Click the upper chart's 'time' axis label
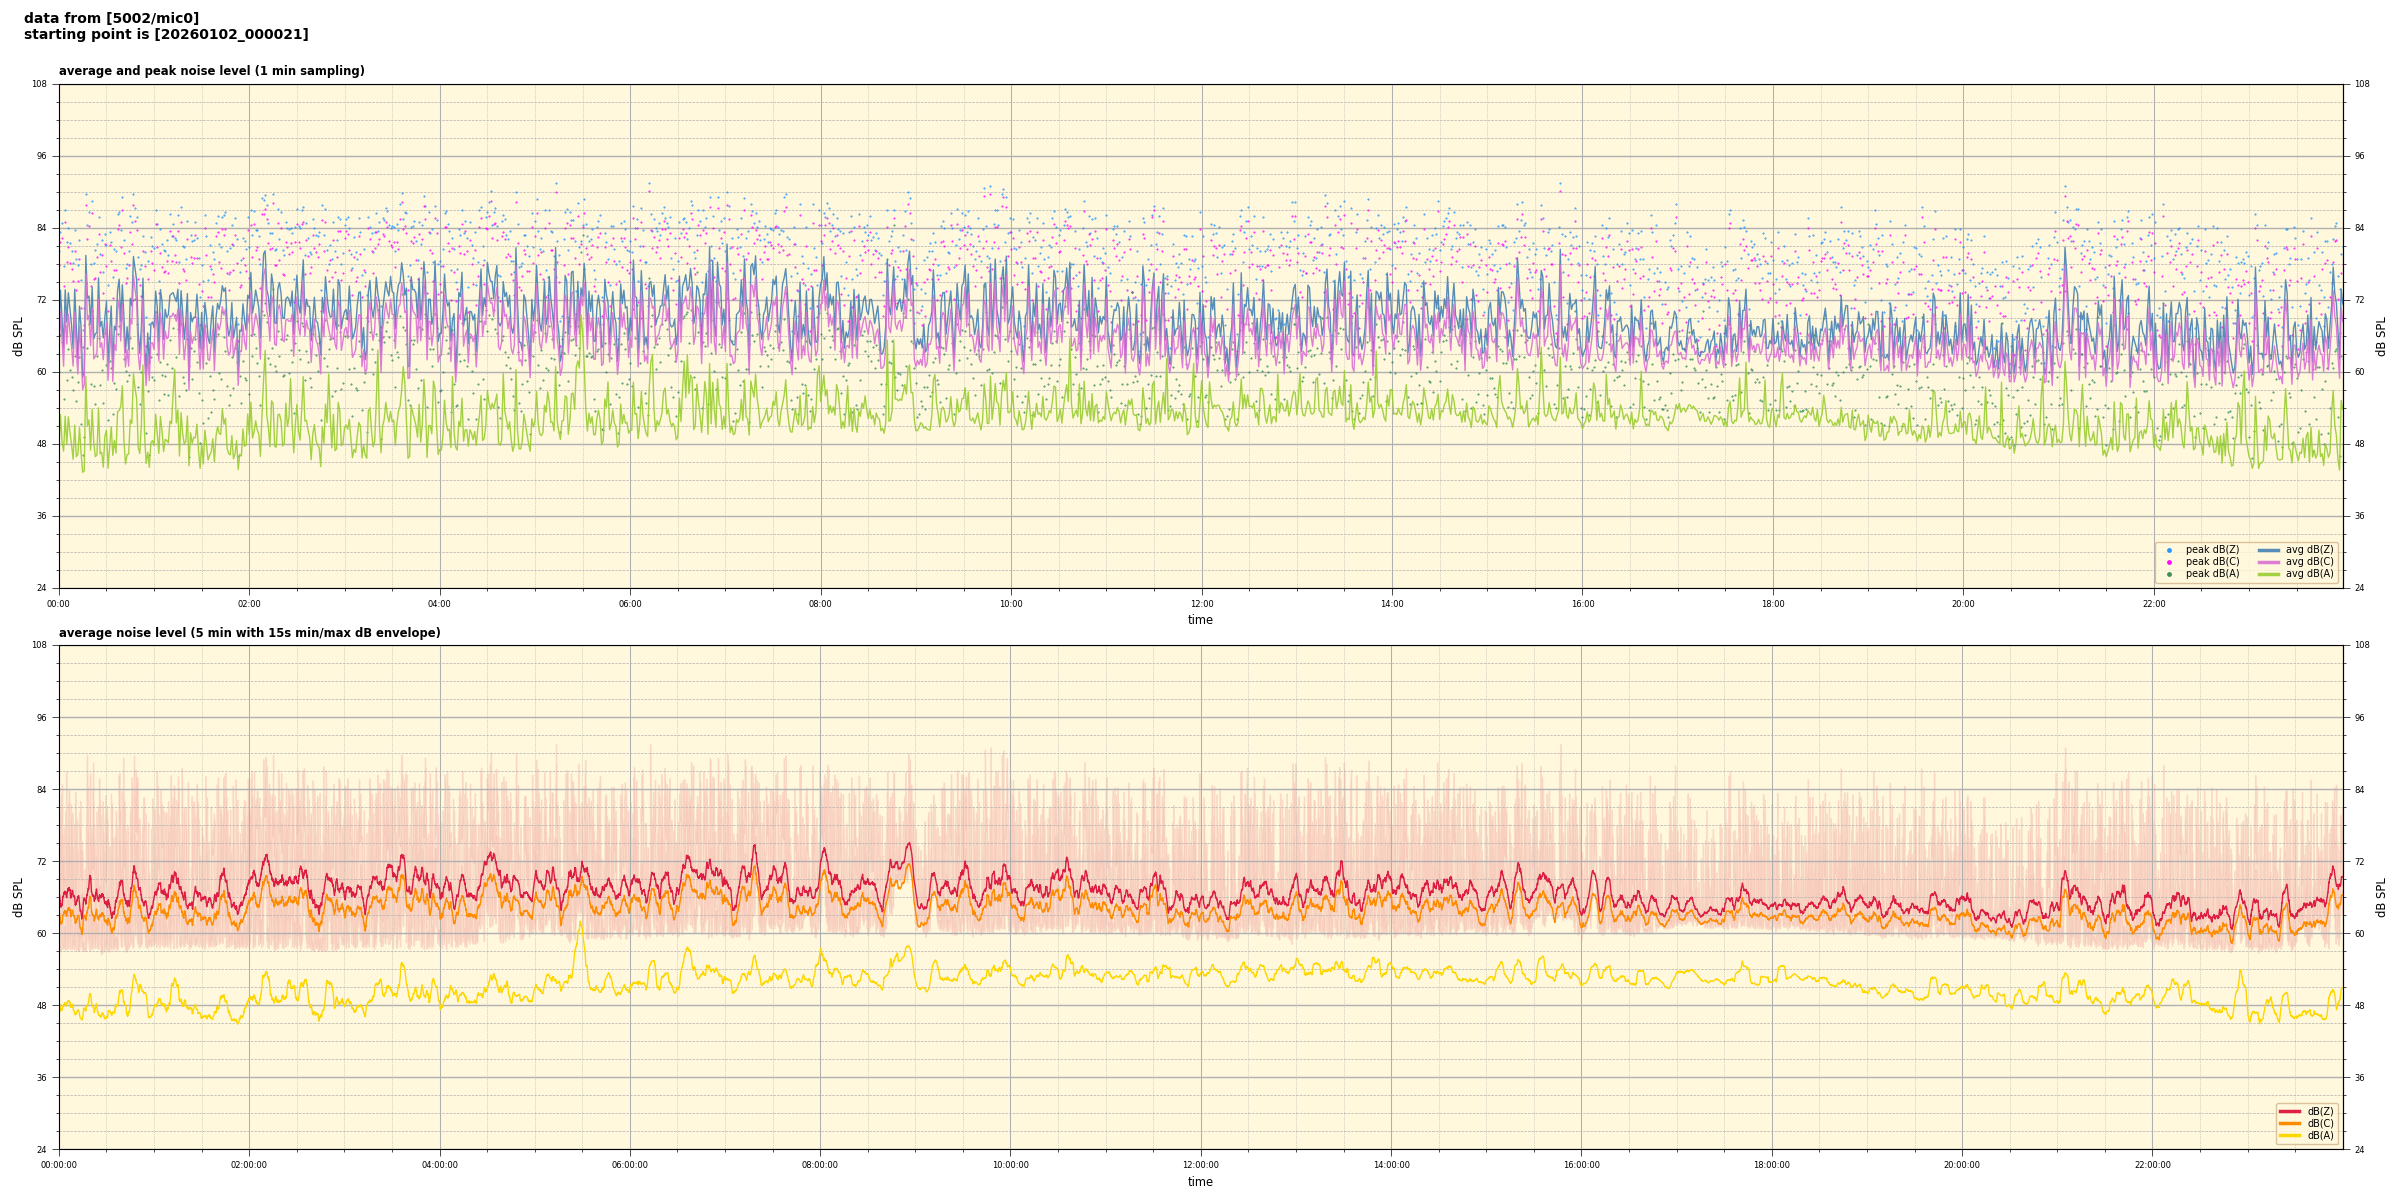2400x1200 pixels. tap(1200, 620)
